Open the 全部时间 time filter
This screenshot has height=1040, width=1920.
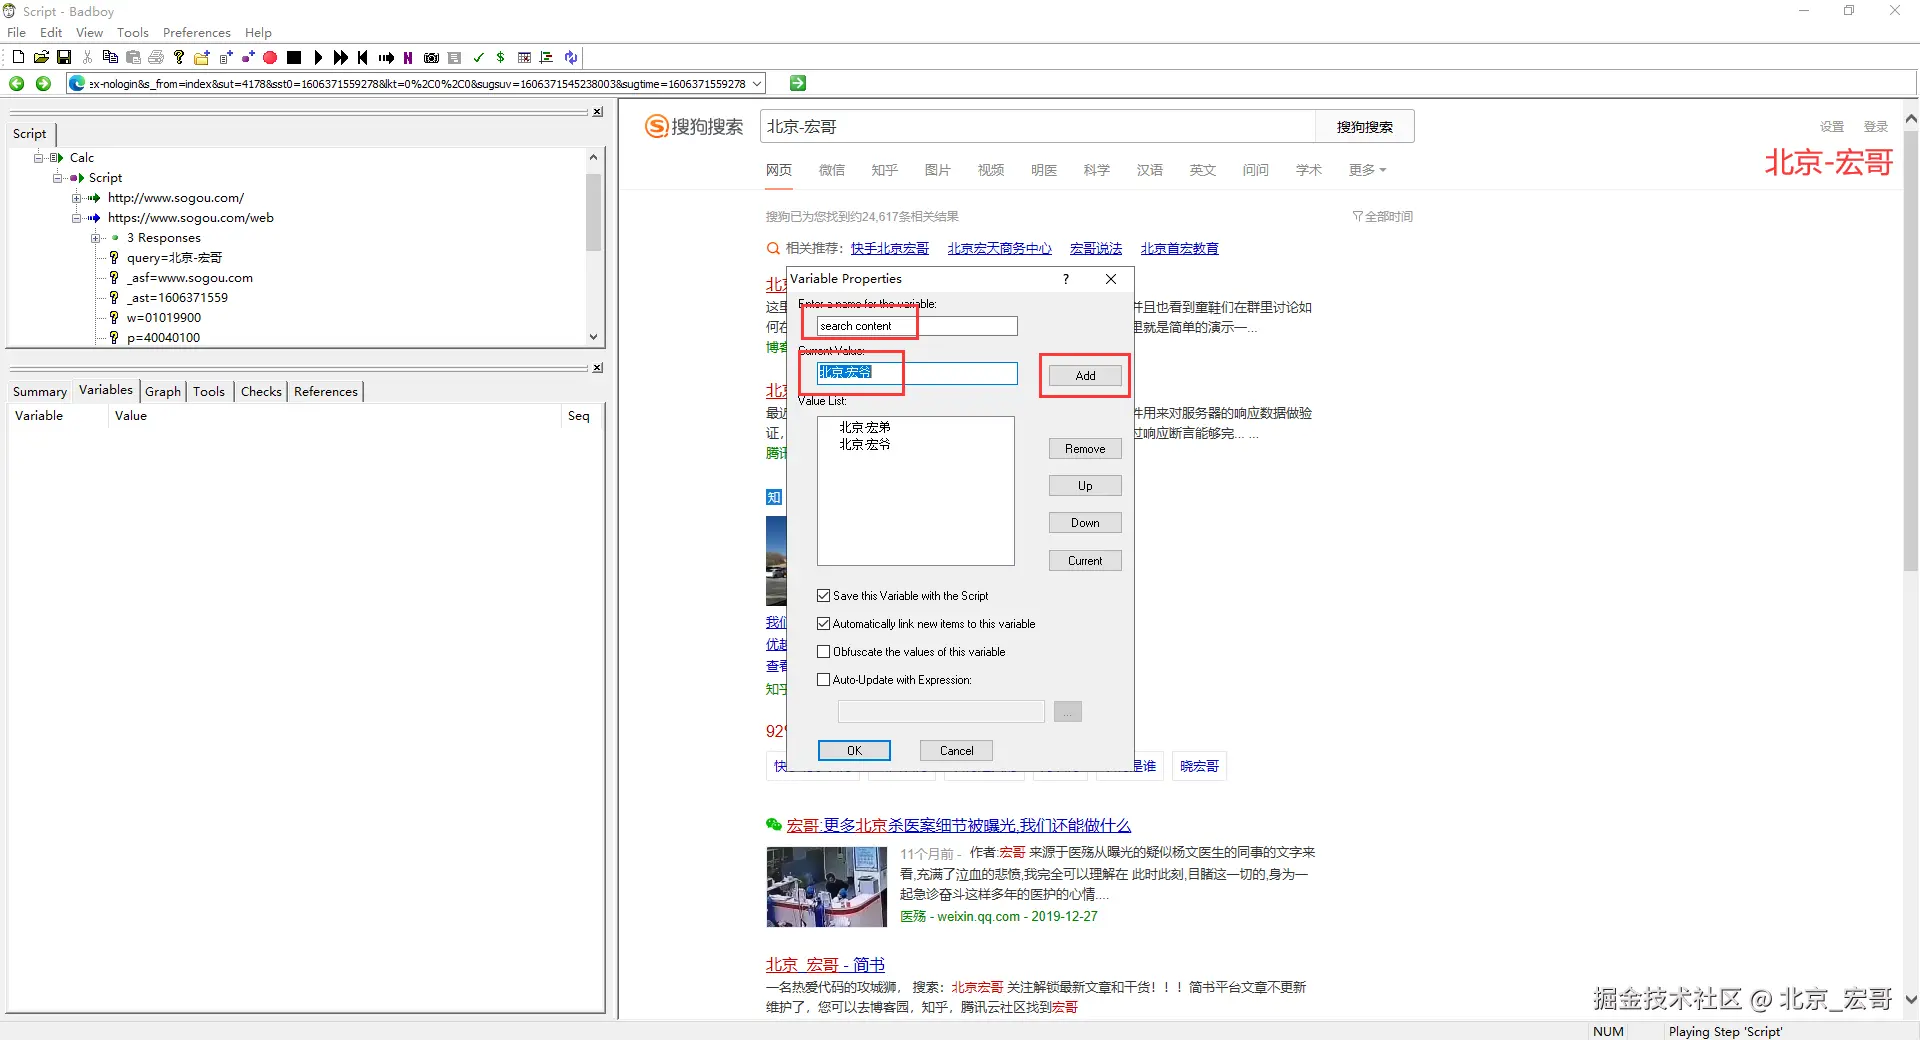click(1383, 216)
